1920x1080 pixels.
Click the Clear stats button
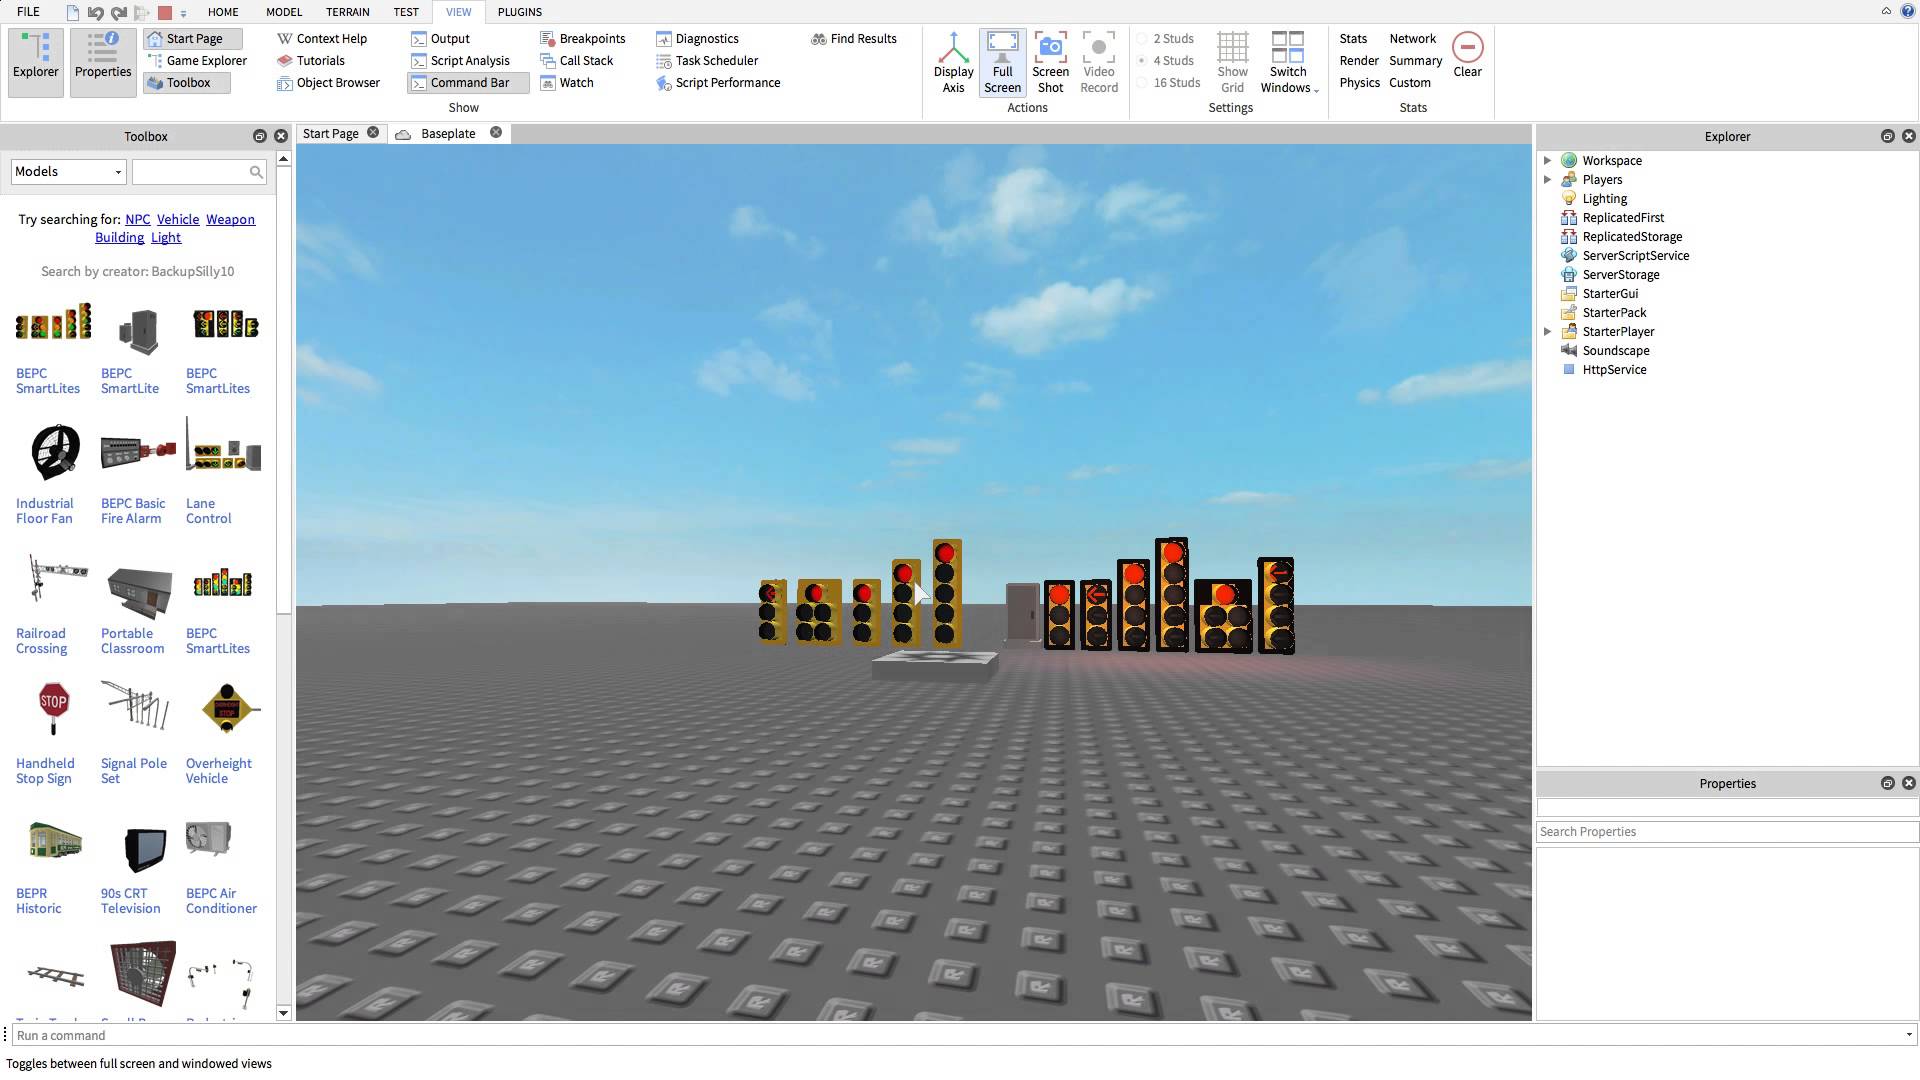(x=1467, y=55)
